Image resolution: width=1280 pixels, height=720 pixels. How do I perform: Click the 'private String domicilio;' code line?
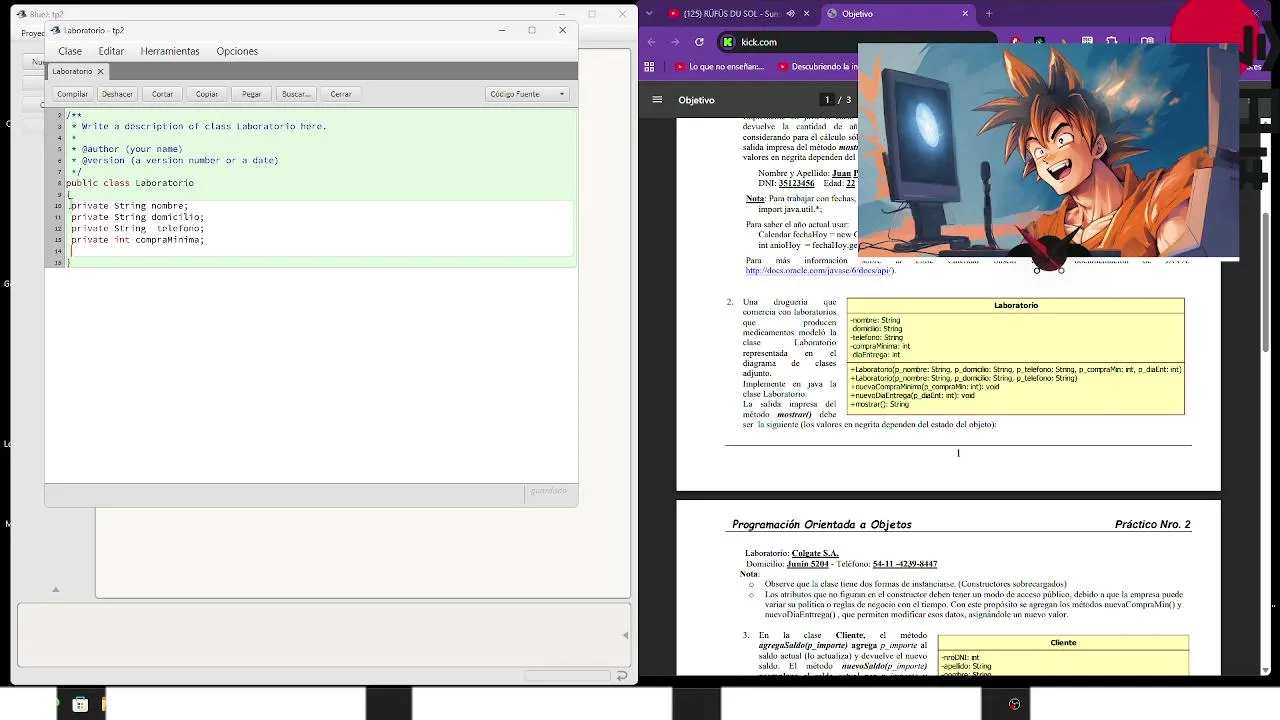pyautogui.click(x=137, y=217)
